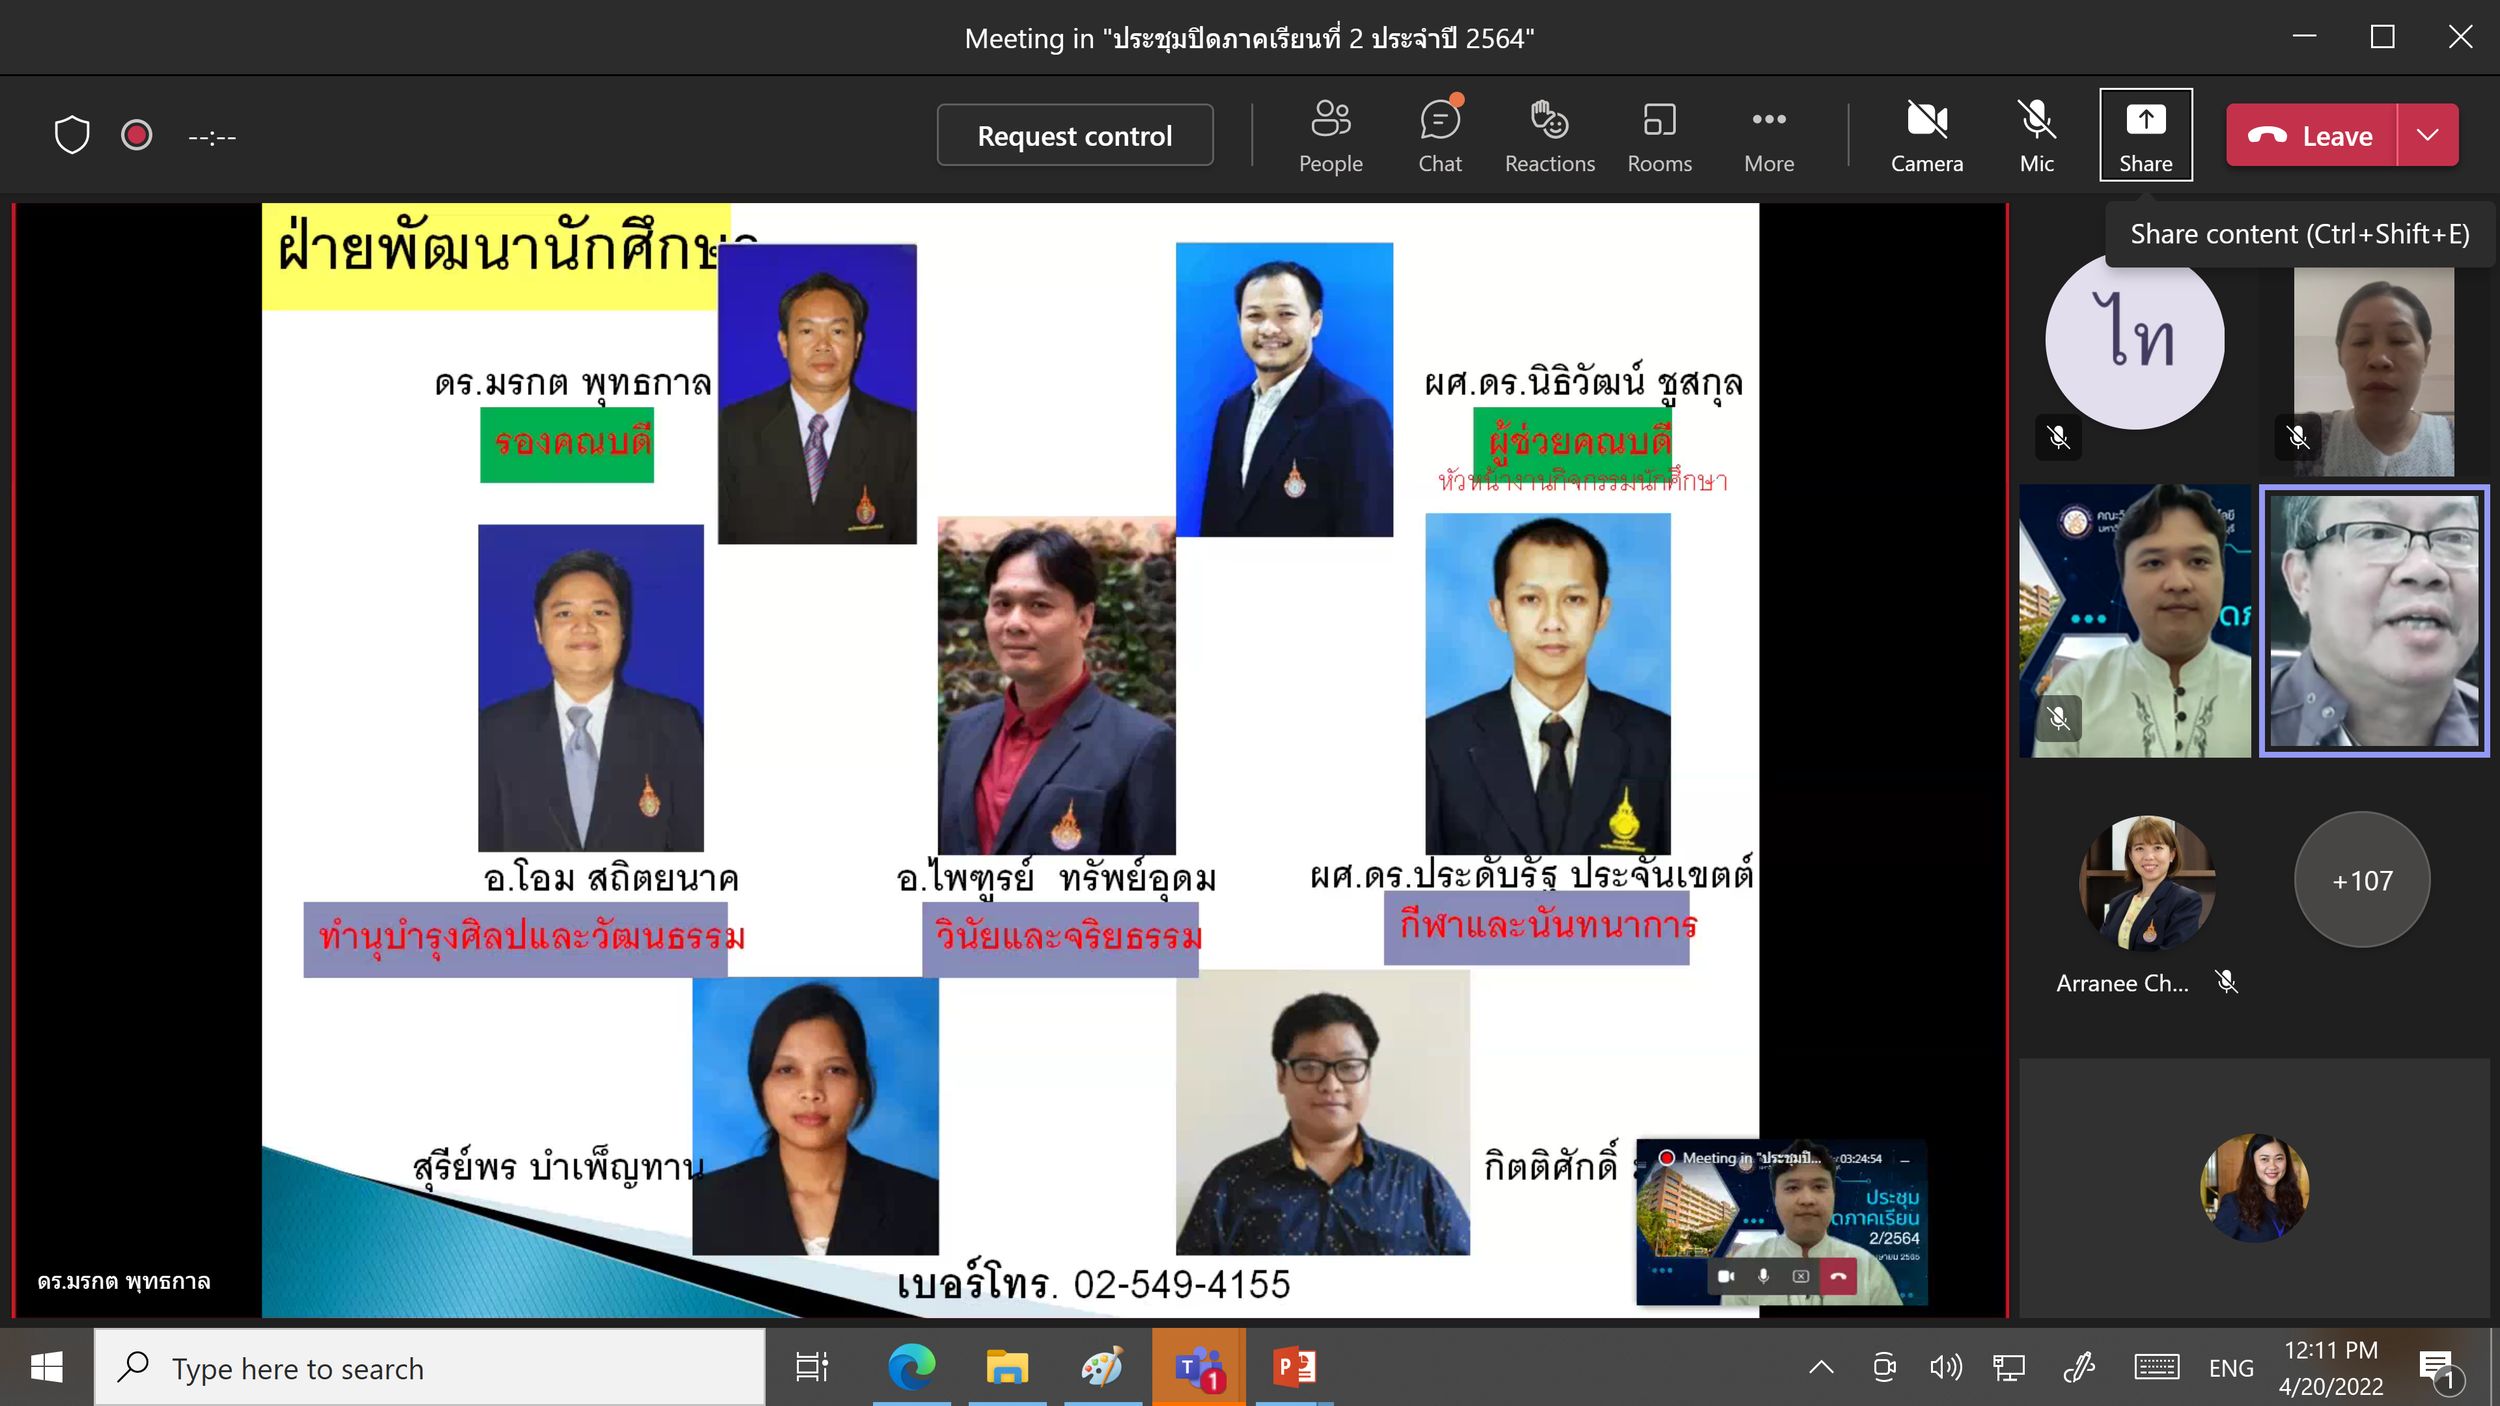
Task: Click the shield security icon
Action: point(72,135)
